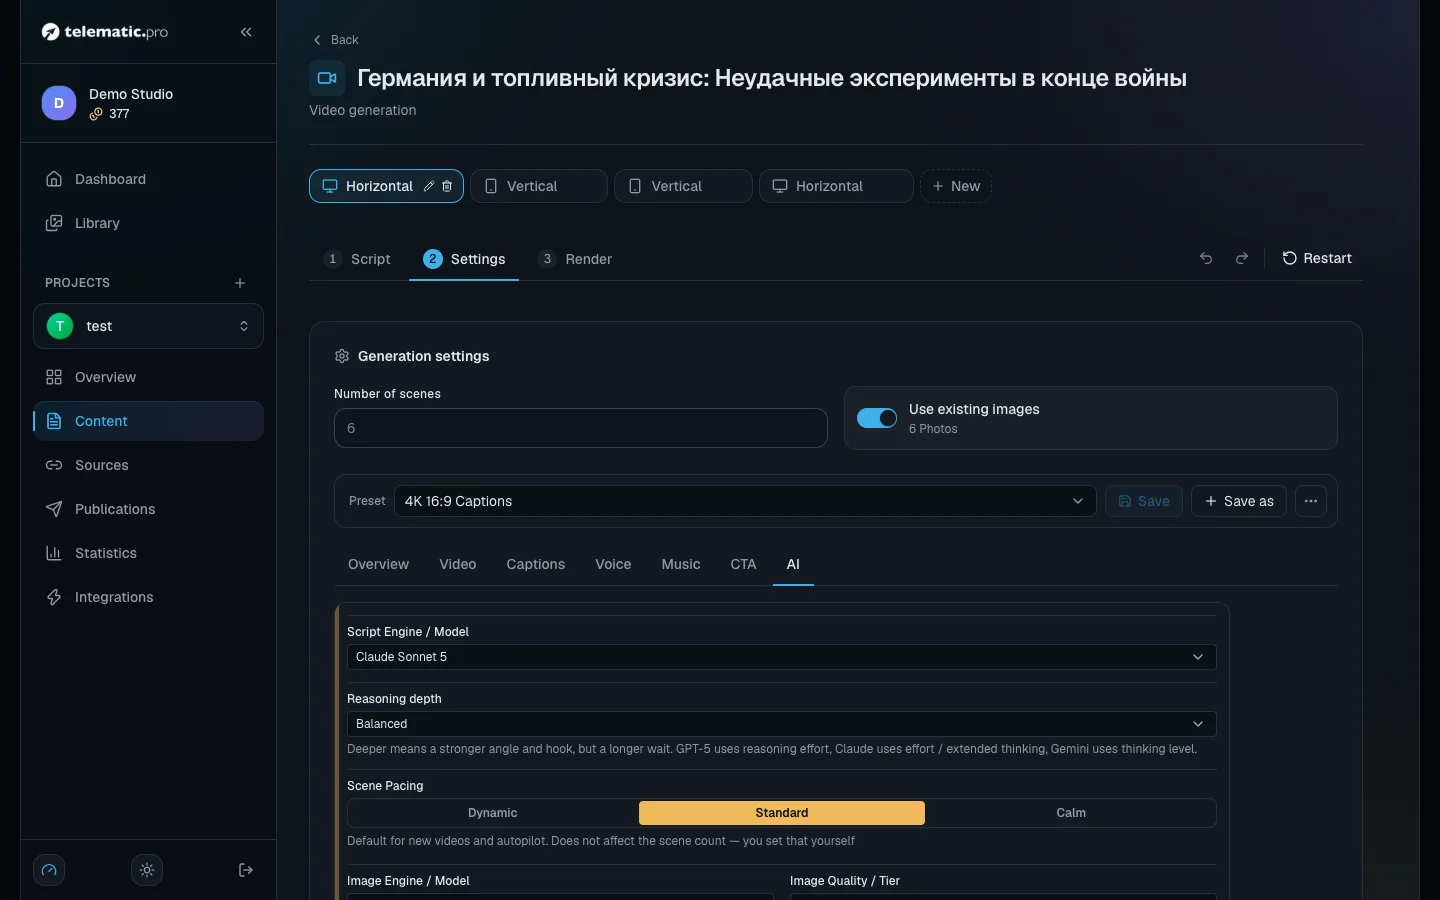Click the Restart button
Screen dimensions: 1440x900
tap(1317, 258)
